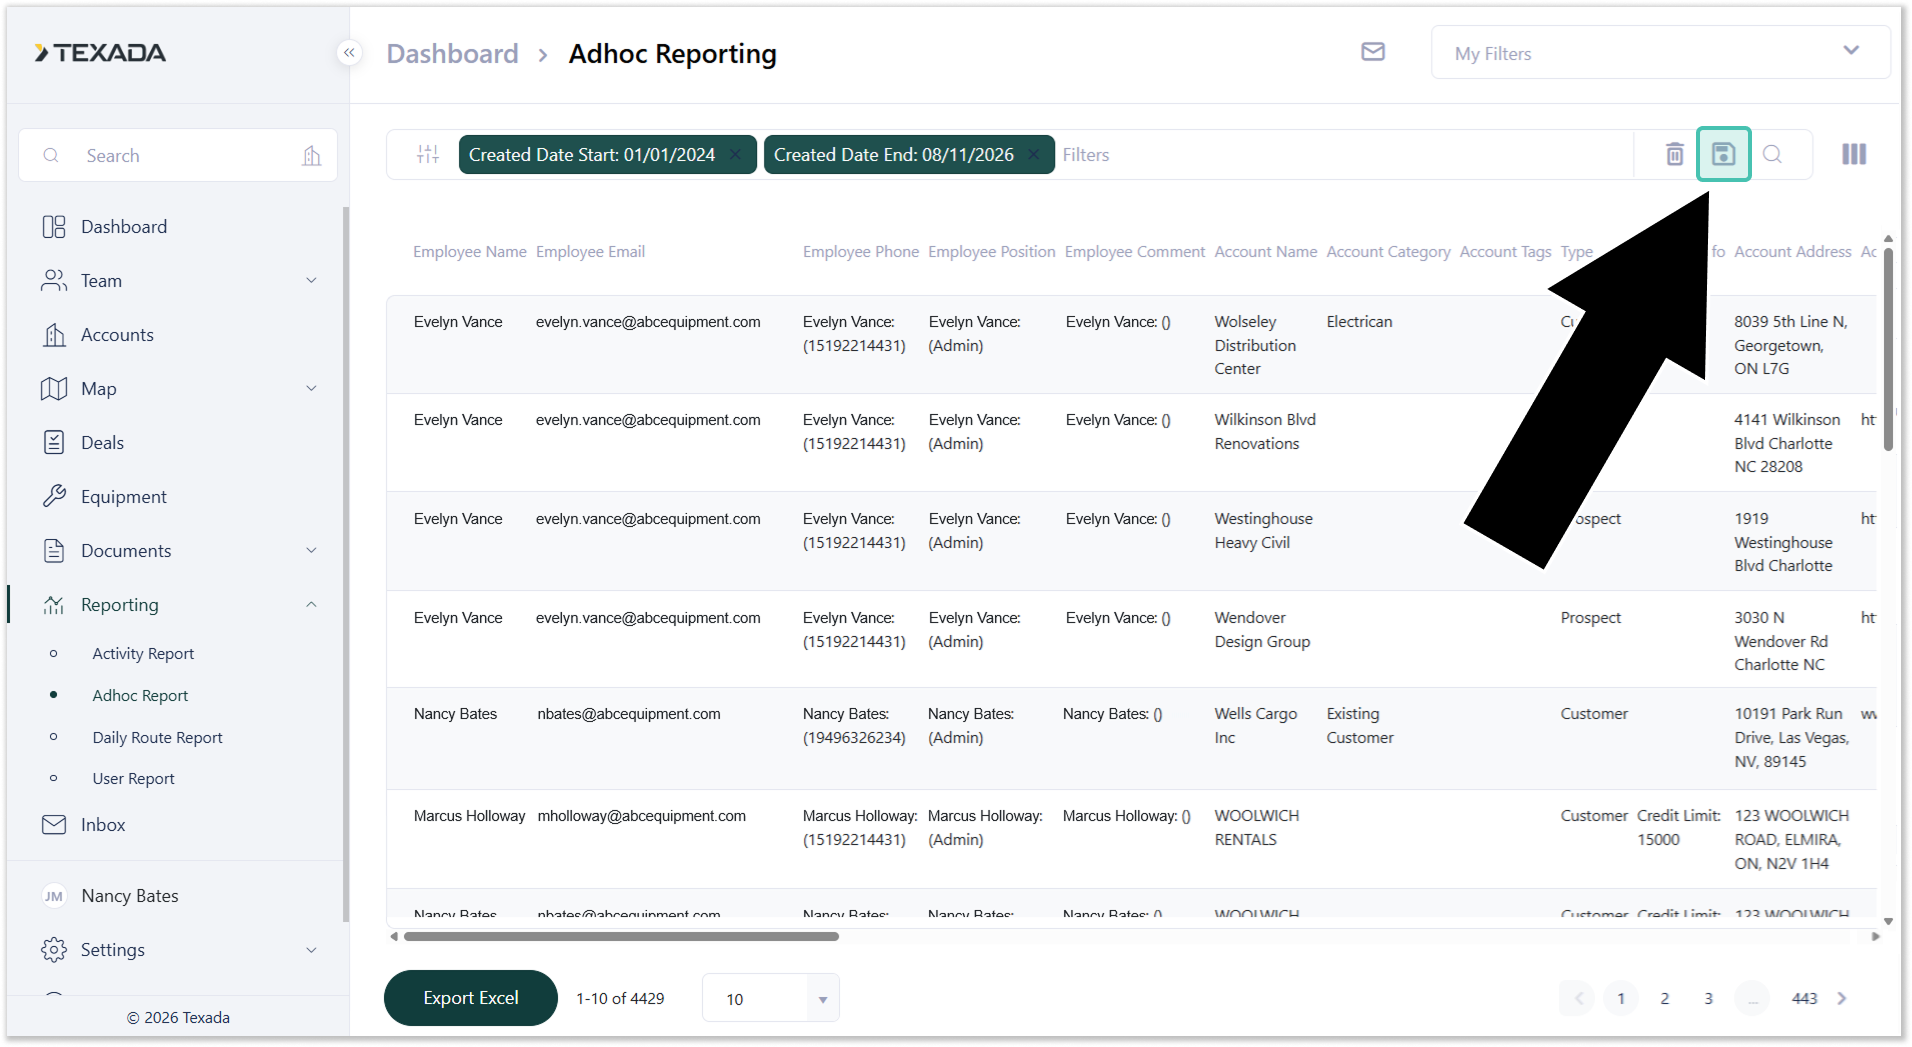Image resolution: width=1912 pixels, height=1047 pixels.
Task: Click the Account Address column header
Action: click(x=1792, y=252)
